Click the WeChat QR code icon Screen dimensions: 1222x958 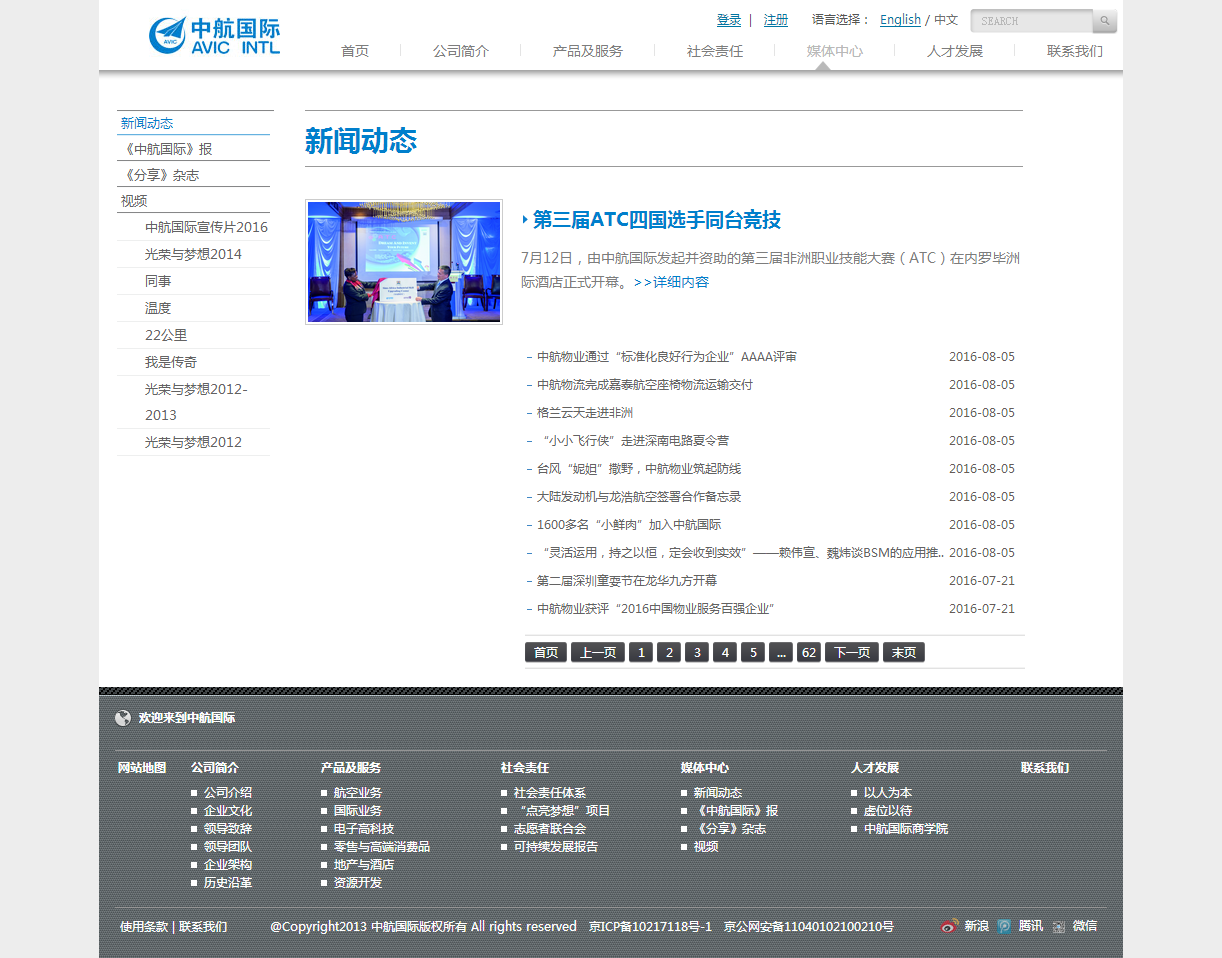click(1058, 926)
